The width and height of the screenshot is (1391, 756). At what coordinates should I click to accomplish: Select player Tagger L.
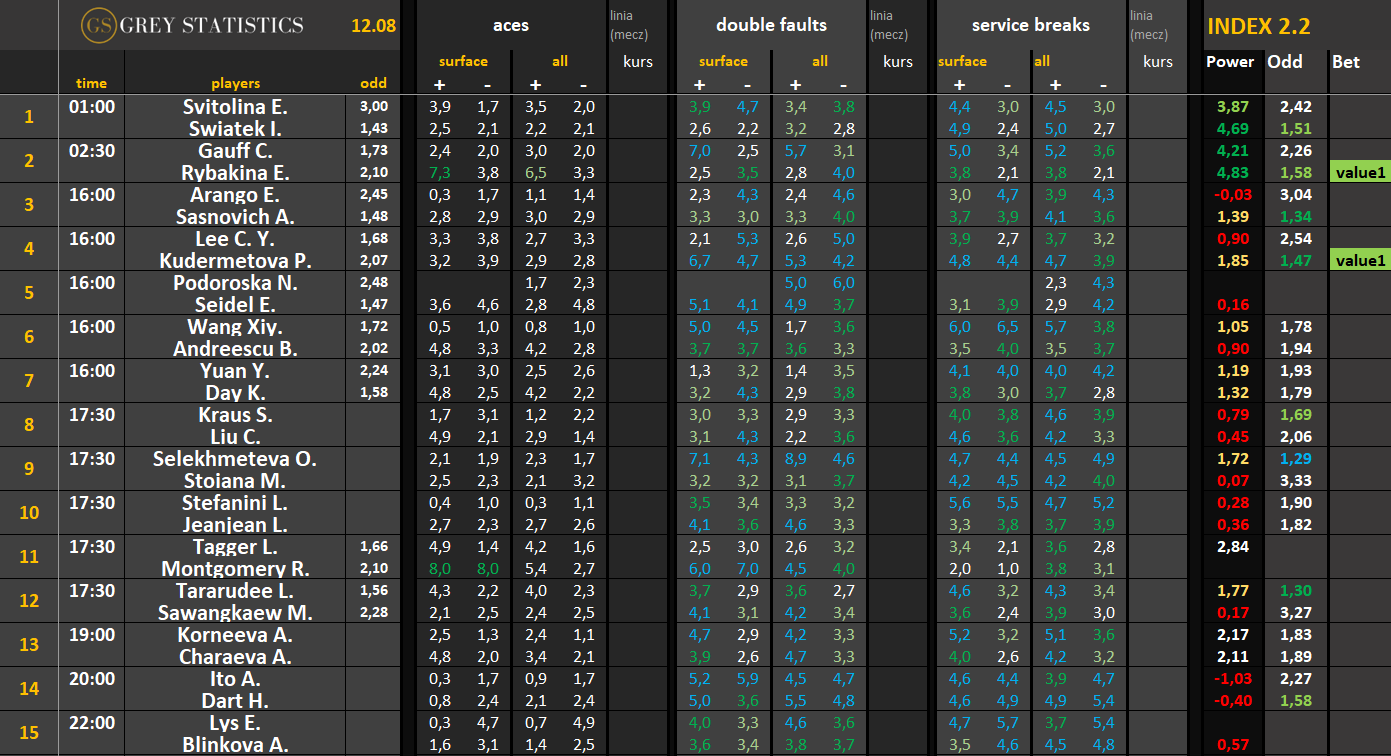pyautogui.click(x=236, y=546)
